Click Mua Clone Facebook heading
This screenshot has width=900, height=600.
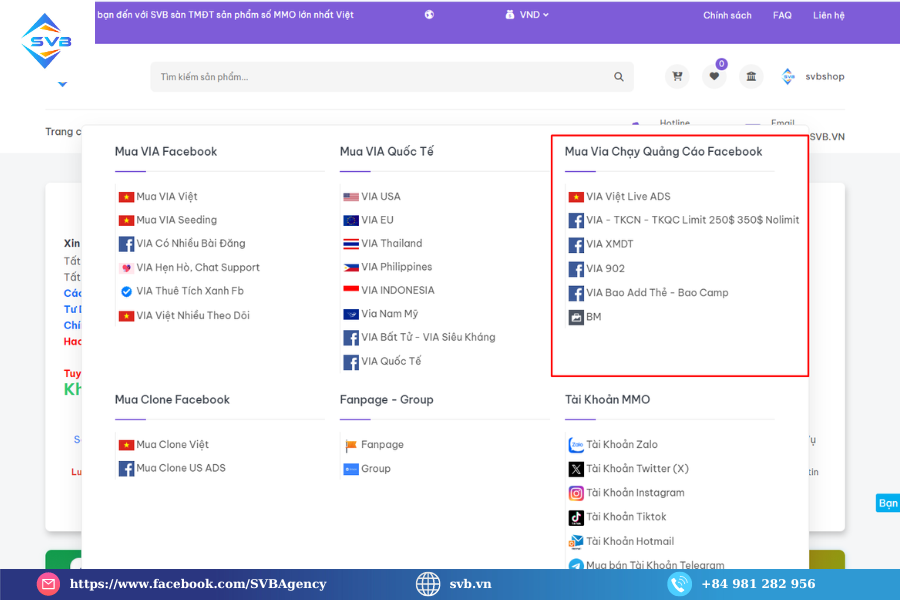(172, 400)
